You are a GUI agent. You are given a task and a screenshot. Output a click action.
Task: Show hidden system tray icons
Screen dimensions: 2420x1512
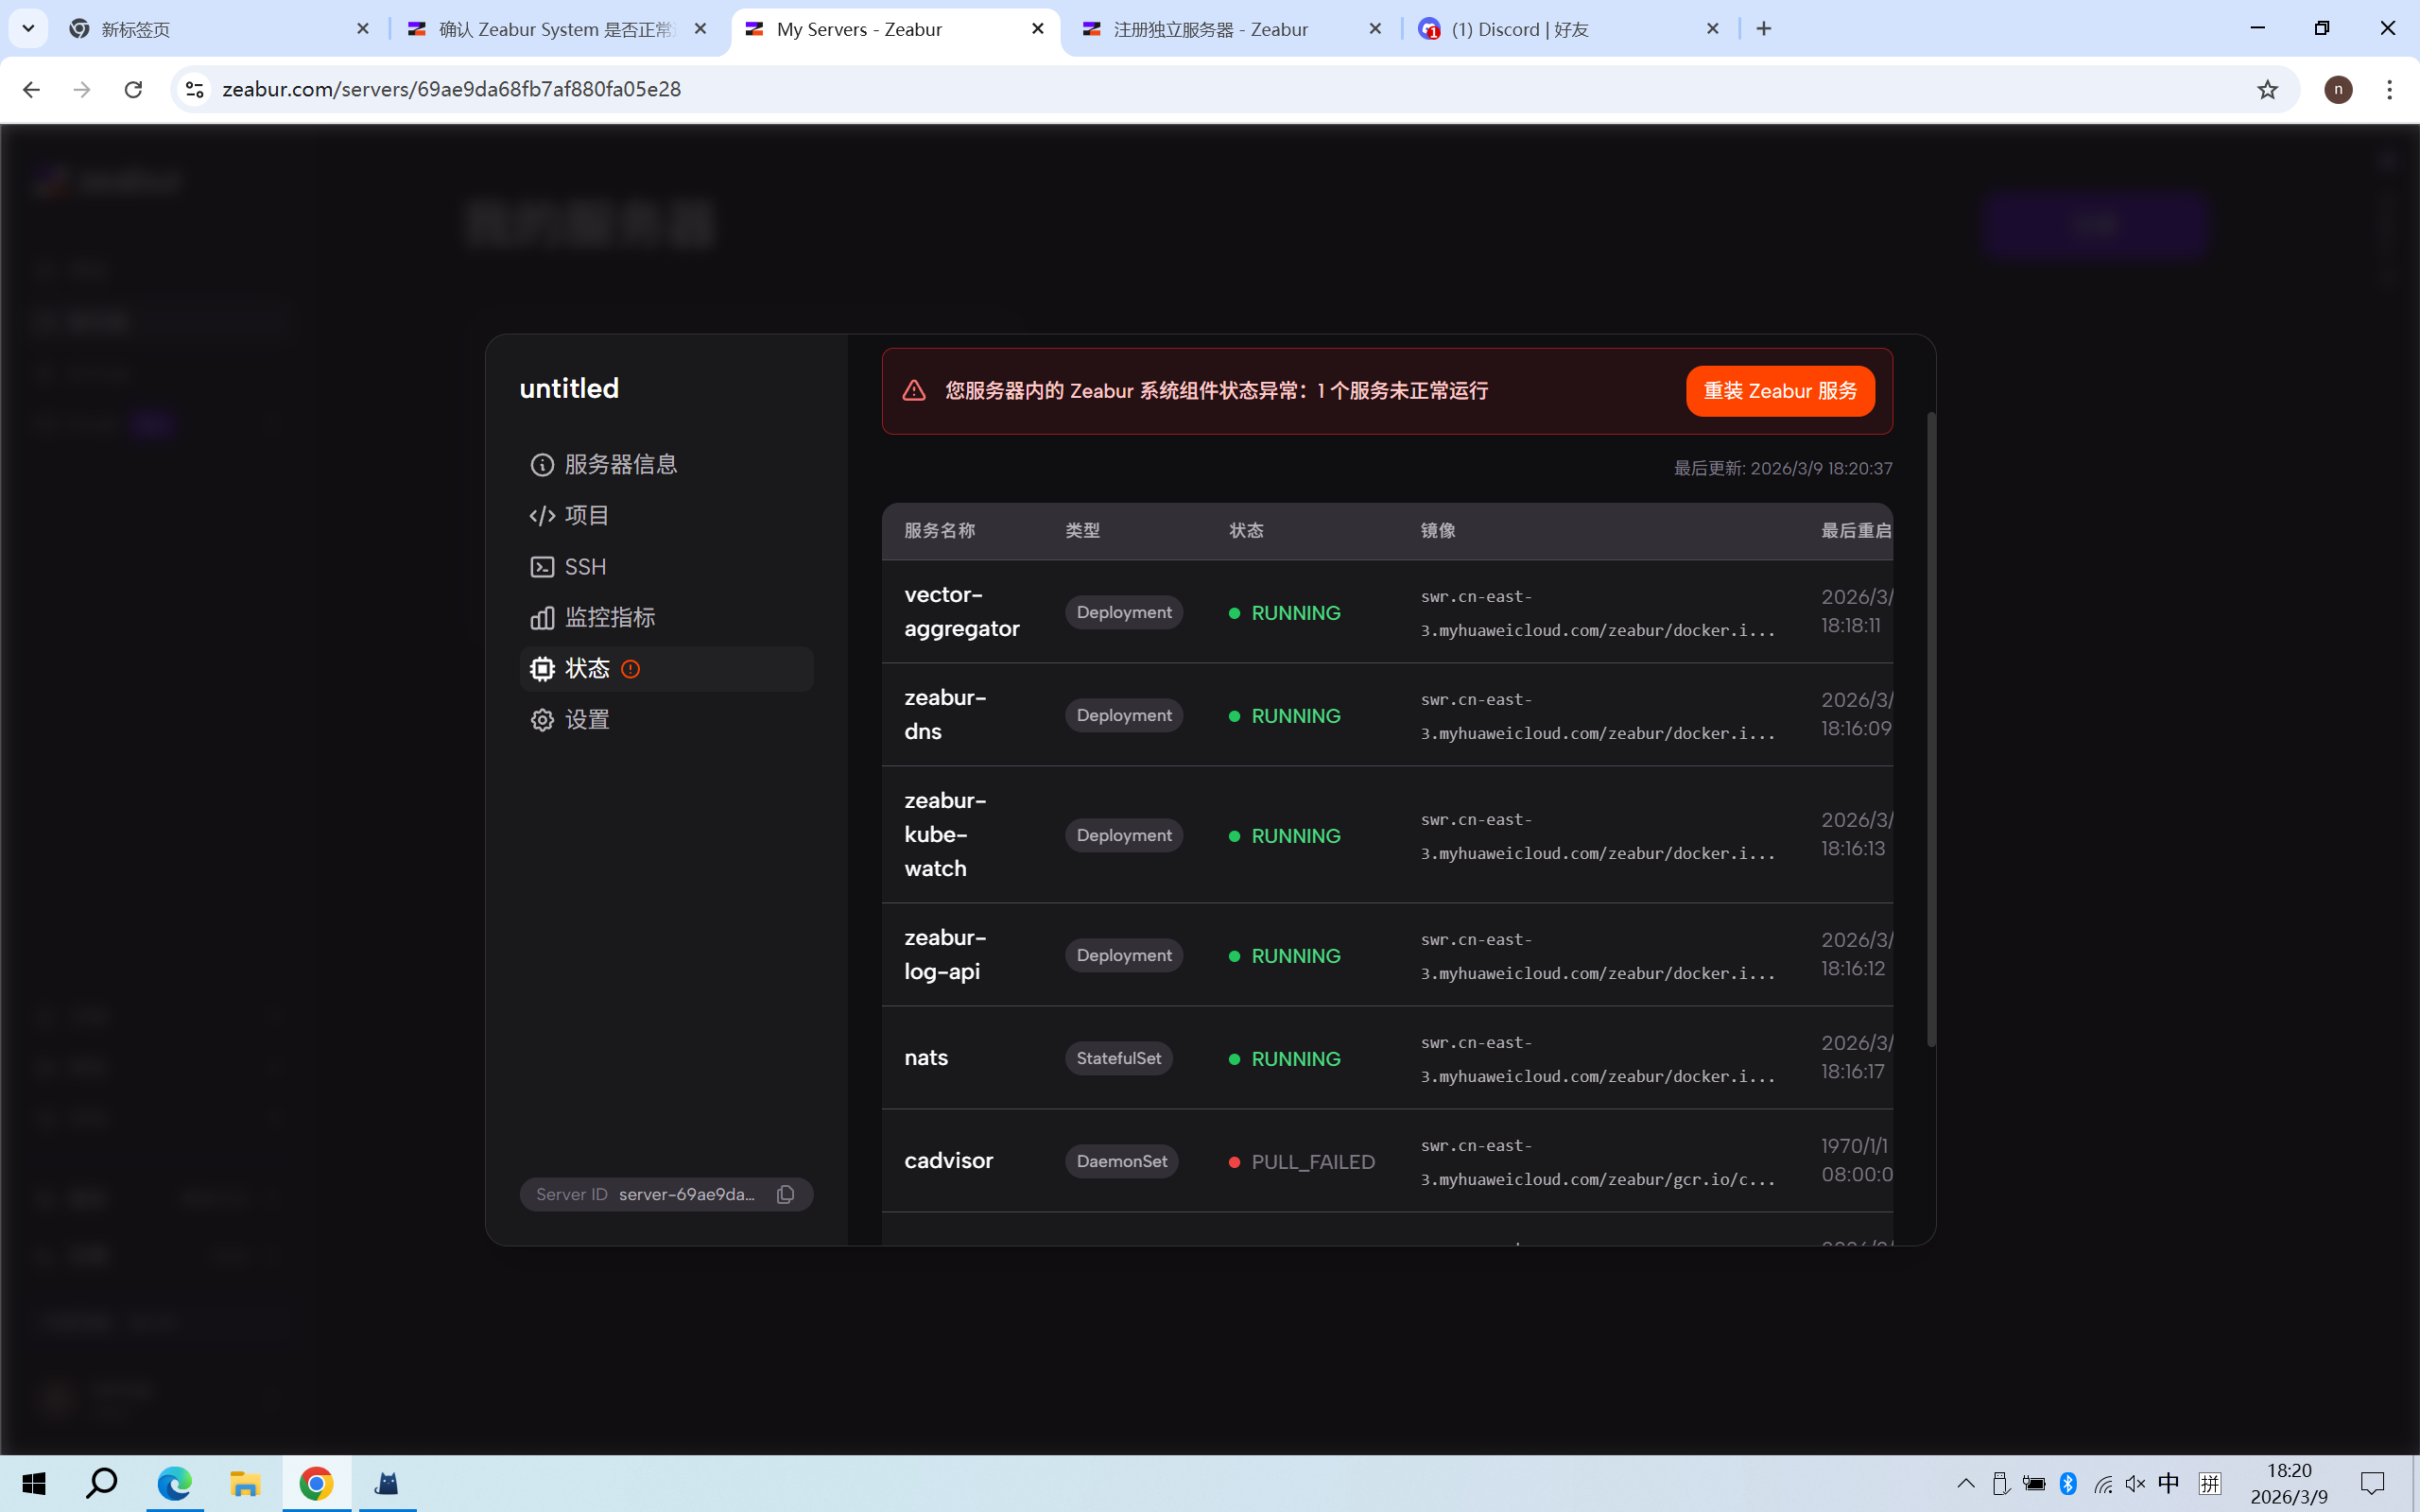(x=1965, y=1483)
